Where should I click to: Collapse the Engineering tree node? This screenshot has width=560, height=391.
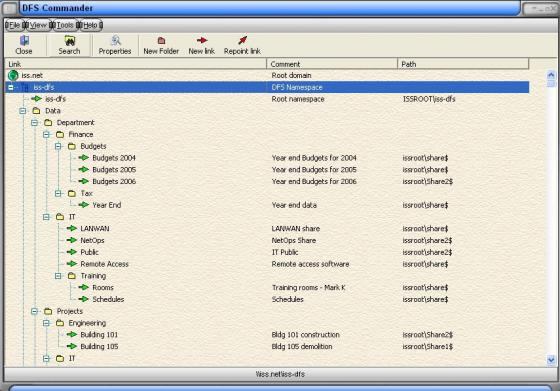(46, 323)
